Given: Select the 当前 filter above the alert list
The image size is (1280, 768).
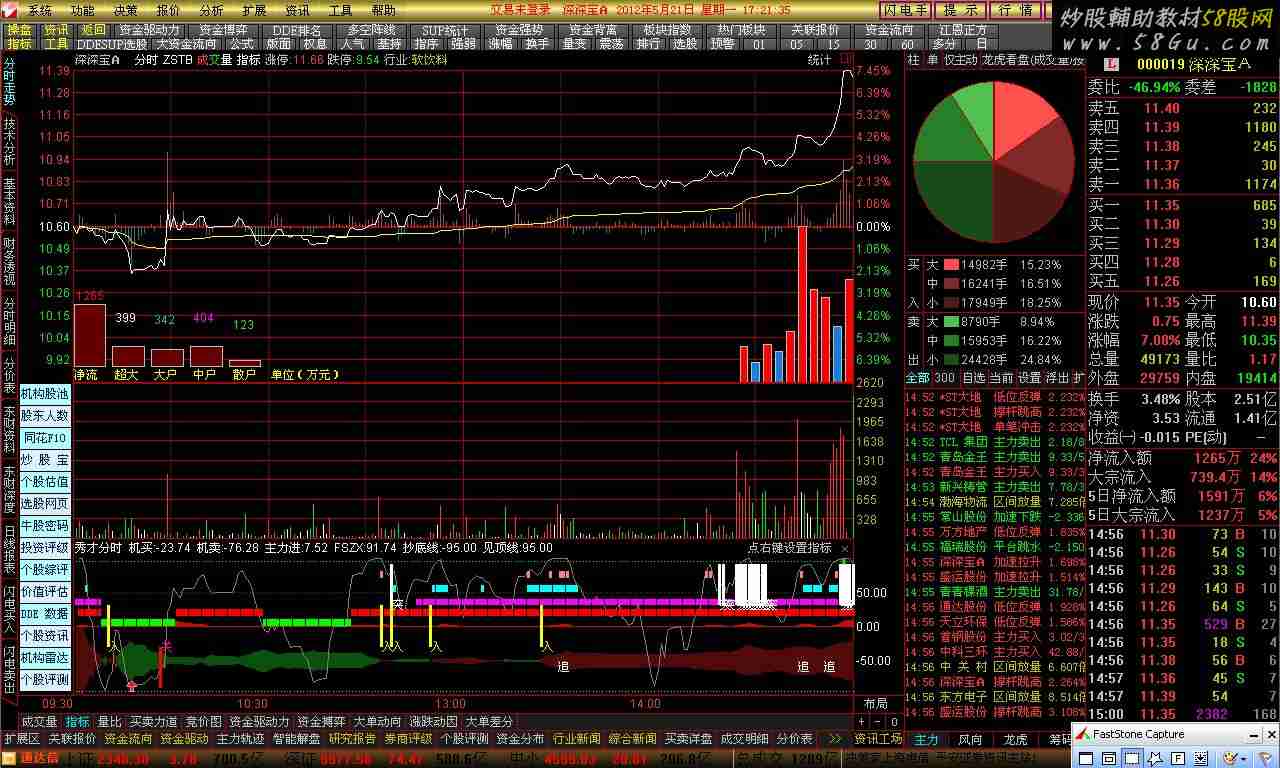Looking at the screenshot, I should pos(1001,378).
